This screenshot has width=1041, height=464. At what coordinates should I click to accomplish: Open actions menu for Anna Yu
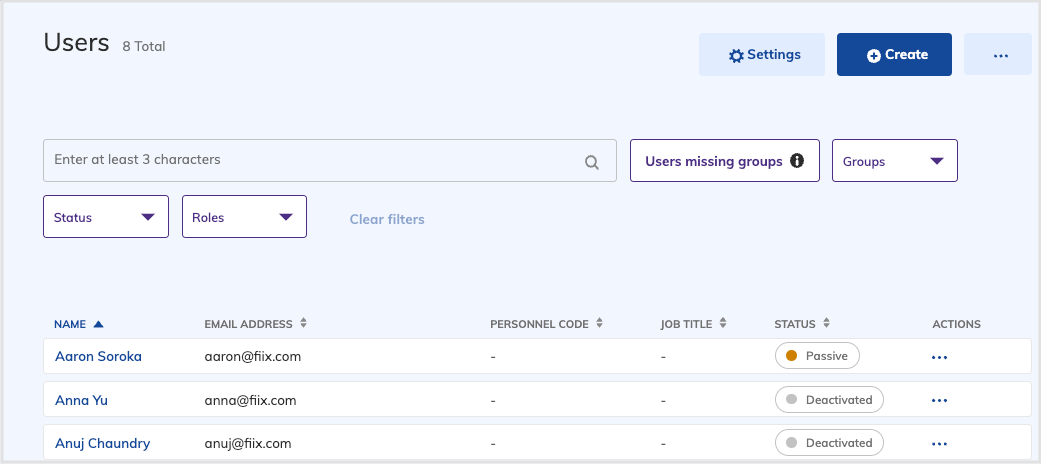[938, 401]
